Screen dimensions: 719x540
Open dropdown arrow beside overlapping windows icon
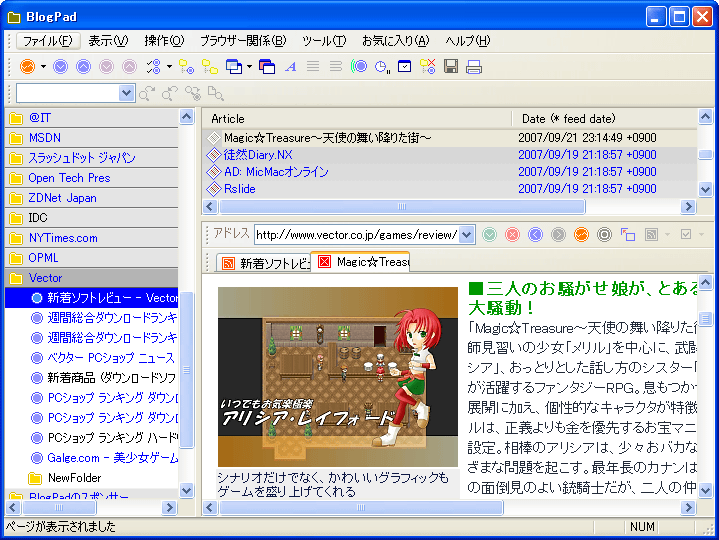(x=249, y=67)
